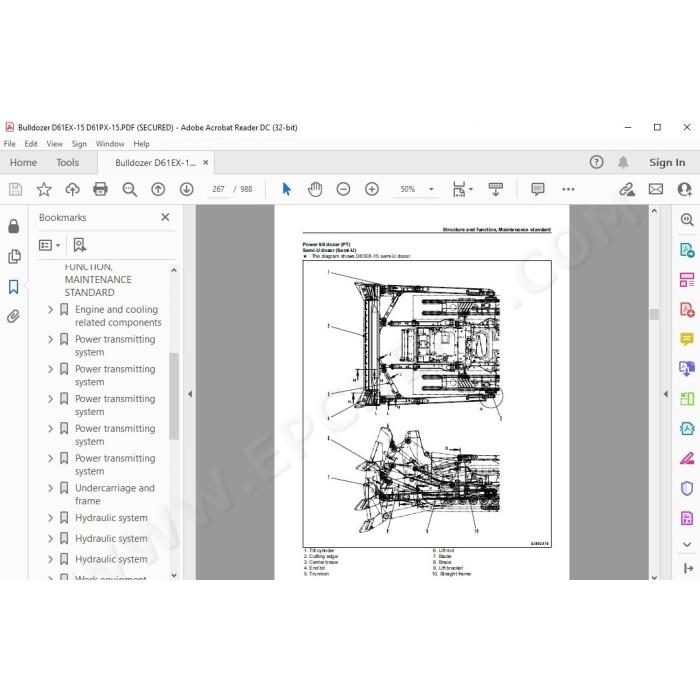Click the search tool in right pane
This screenshot has width=700, height=700.
click(x=687, y=220)
